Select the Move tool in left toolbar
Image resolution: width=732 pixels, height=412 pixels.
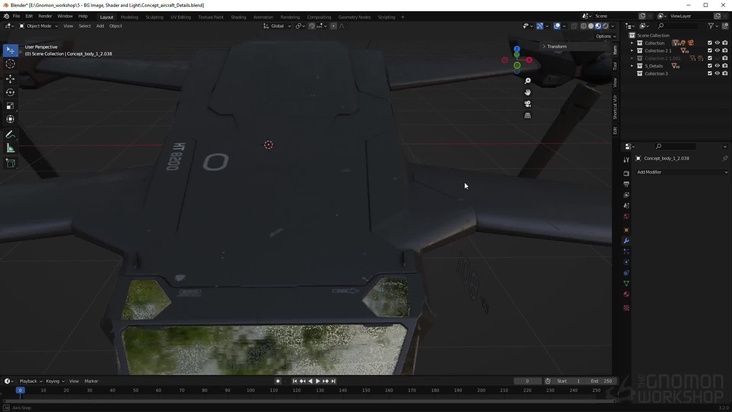11,78
